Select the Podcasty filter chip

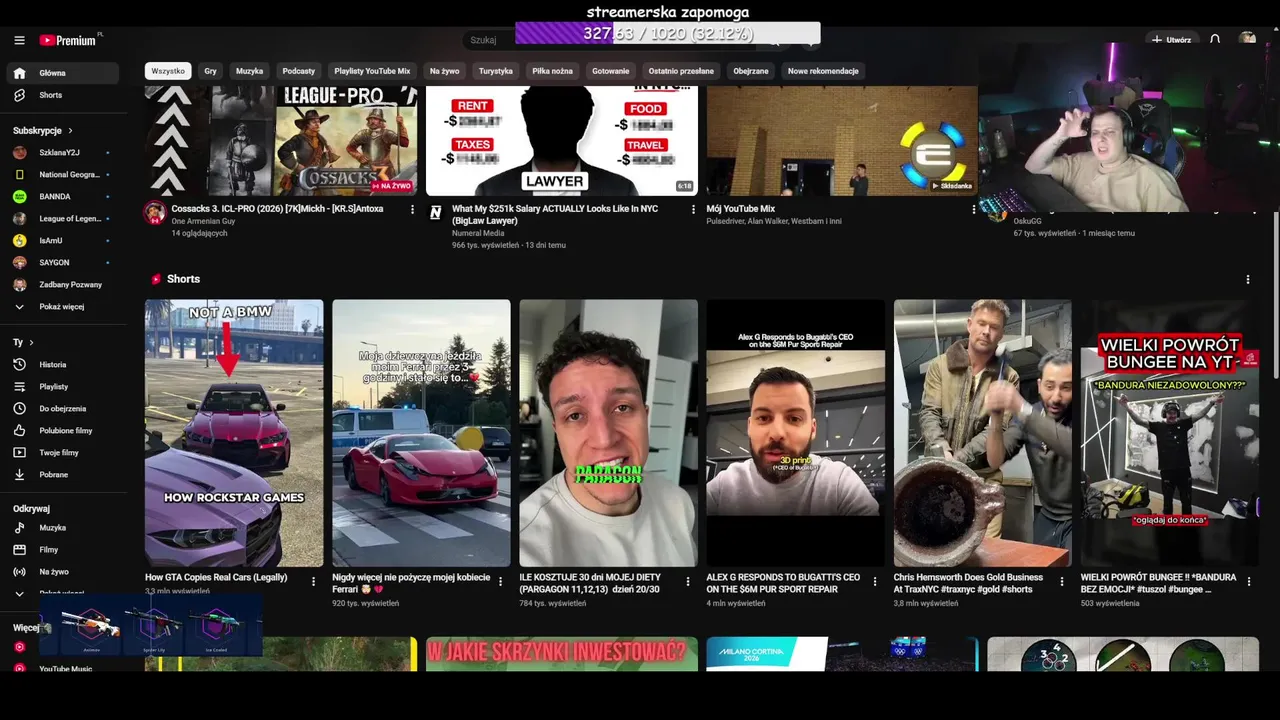[x=299, y=71]
